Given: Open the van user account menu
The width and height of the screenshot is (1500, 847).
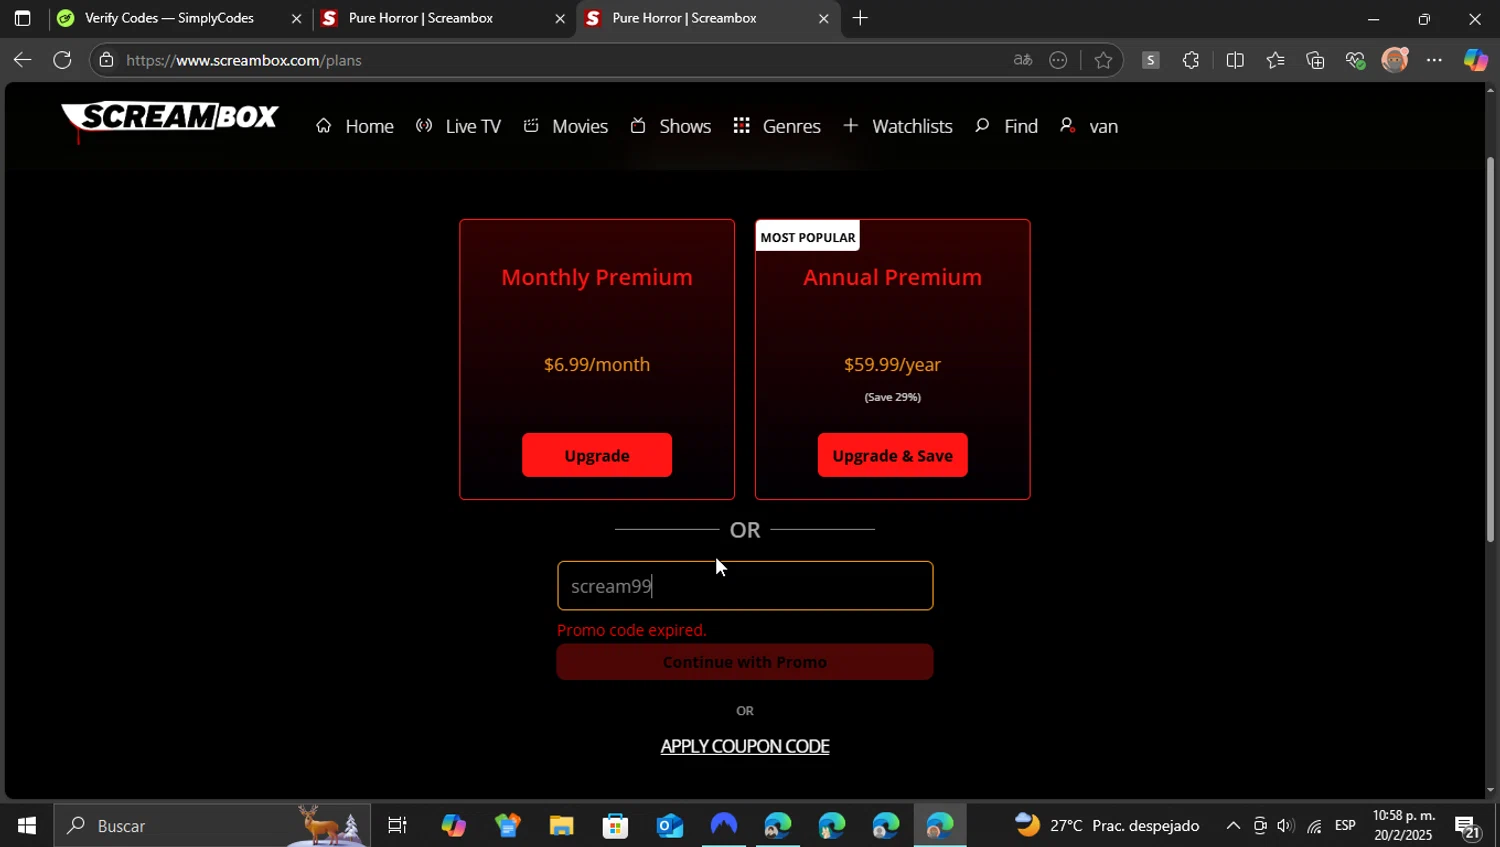Looking at the screenshot, I should (1088, 126).
